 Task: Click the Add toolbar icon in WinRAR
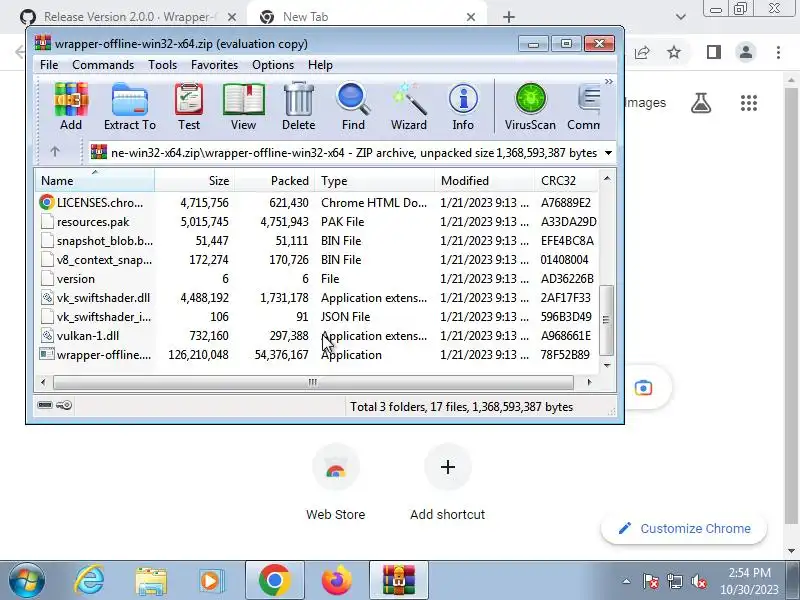tap(71, 106)
